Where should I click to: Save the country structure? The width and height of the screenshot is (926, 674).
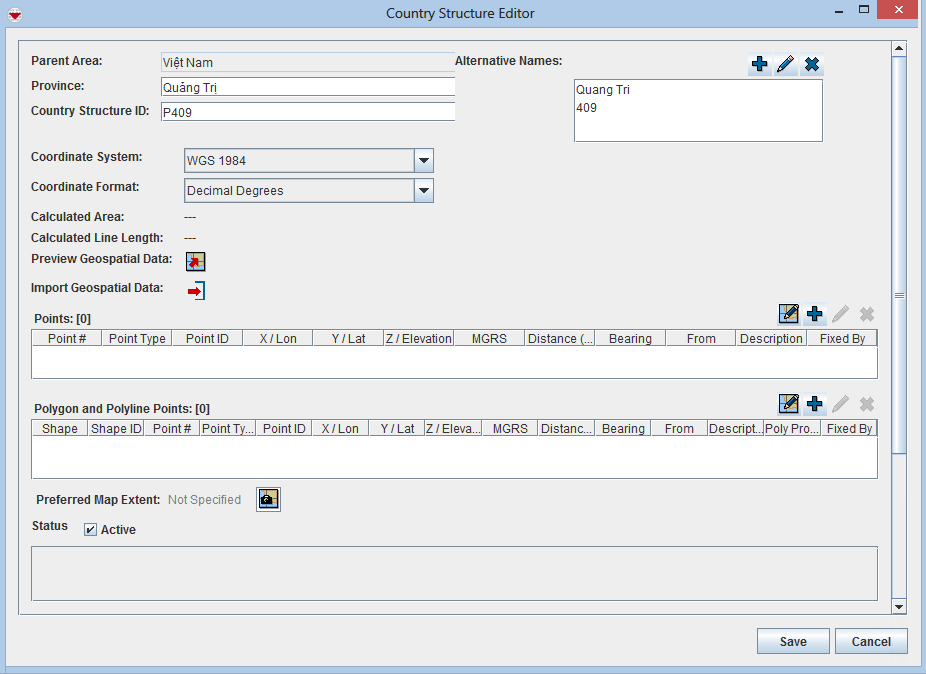pos(793,642)
